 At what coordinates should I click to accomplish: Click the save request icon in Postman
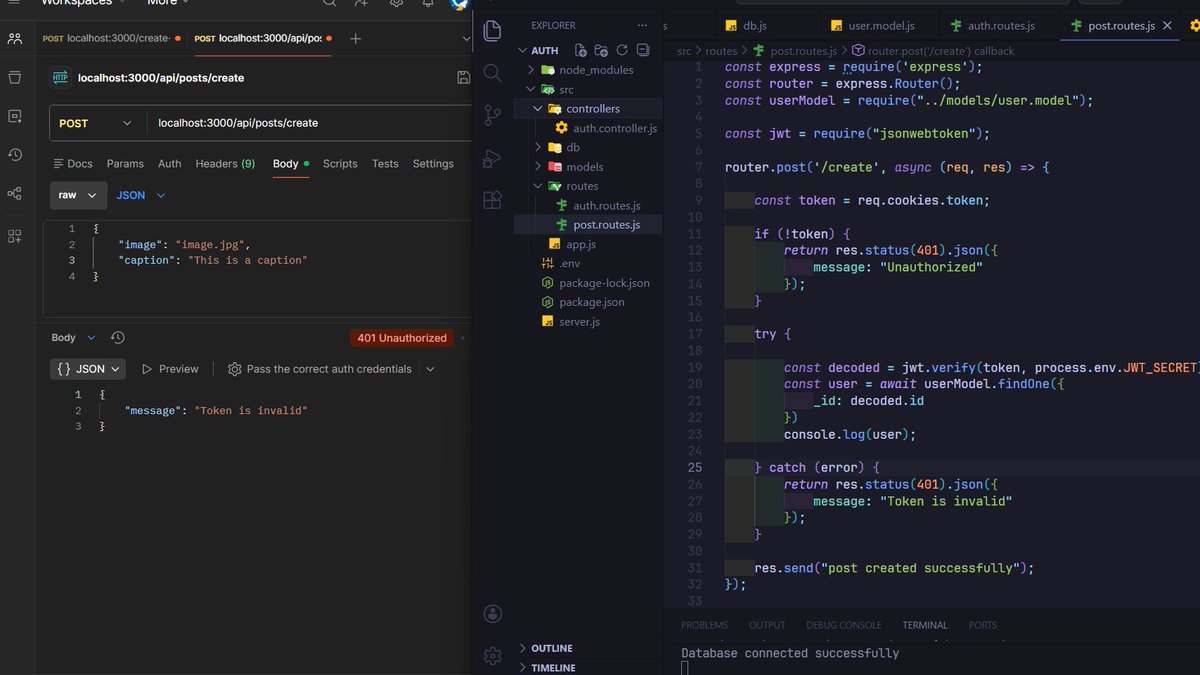click(463, 77)
